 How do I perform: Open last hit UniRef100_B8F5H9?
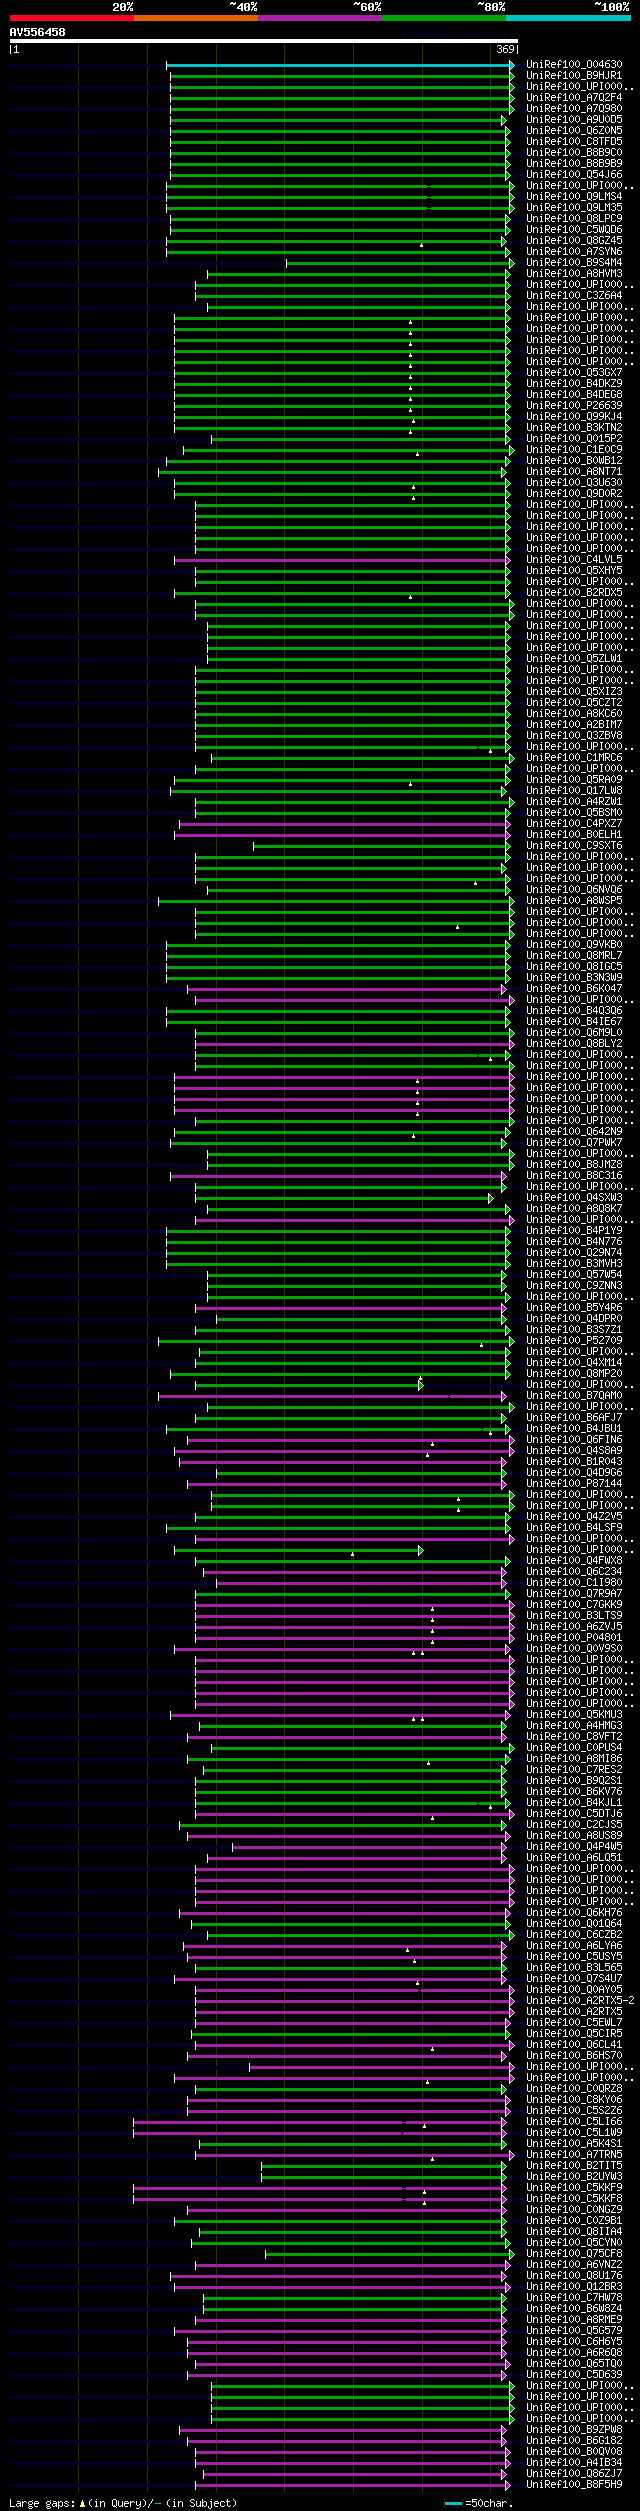574,2485
